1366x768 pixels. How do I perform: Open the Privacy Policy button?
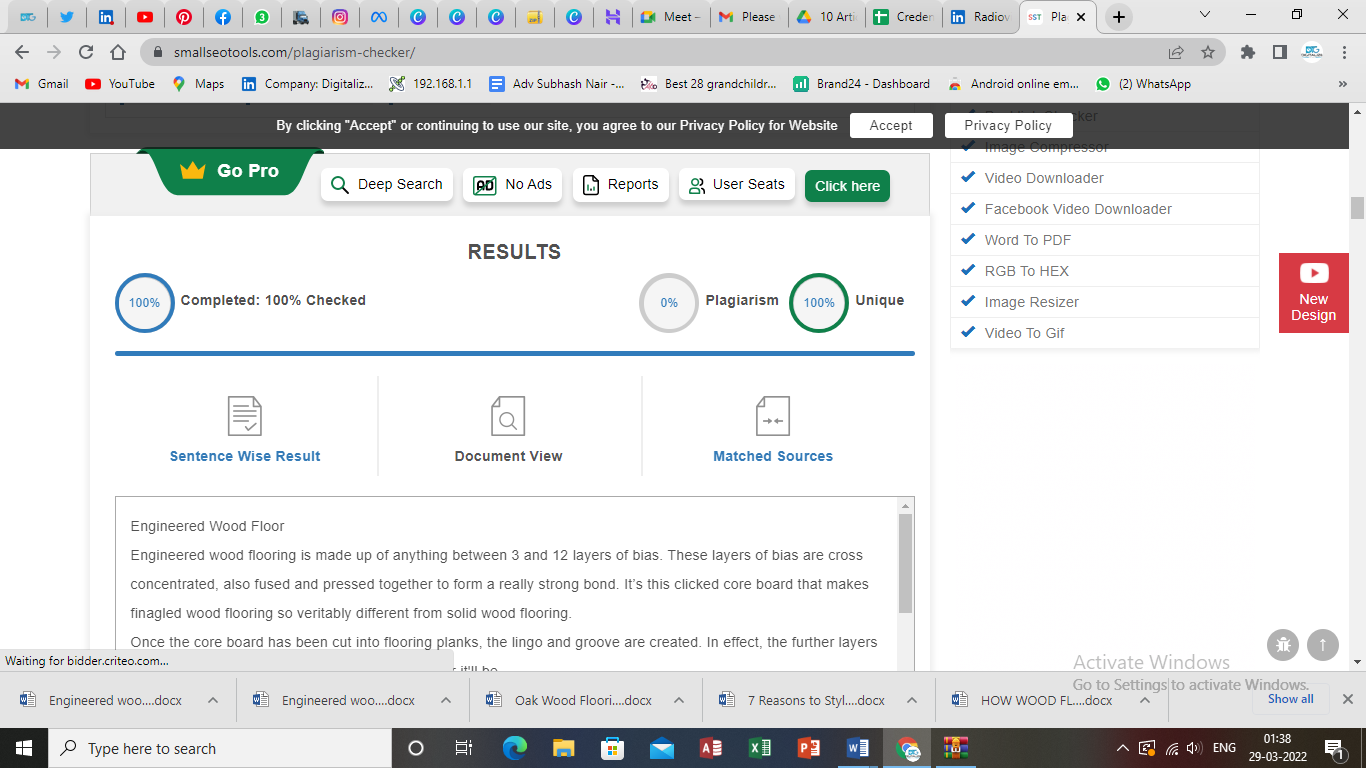pyautogui.click(x=1008, y=125)
